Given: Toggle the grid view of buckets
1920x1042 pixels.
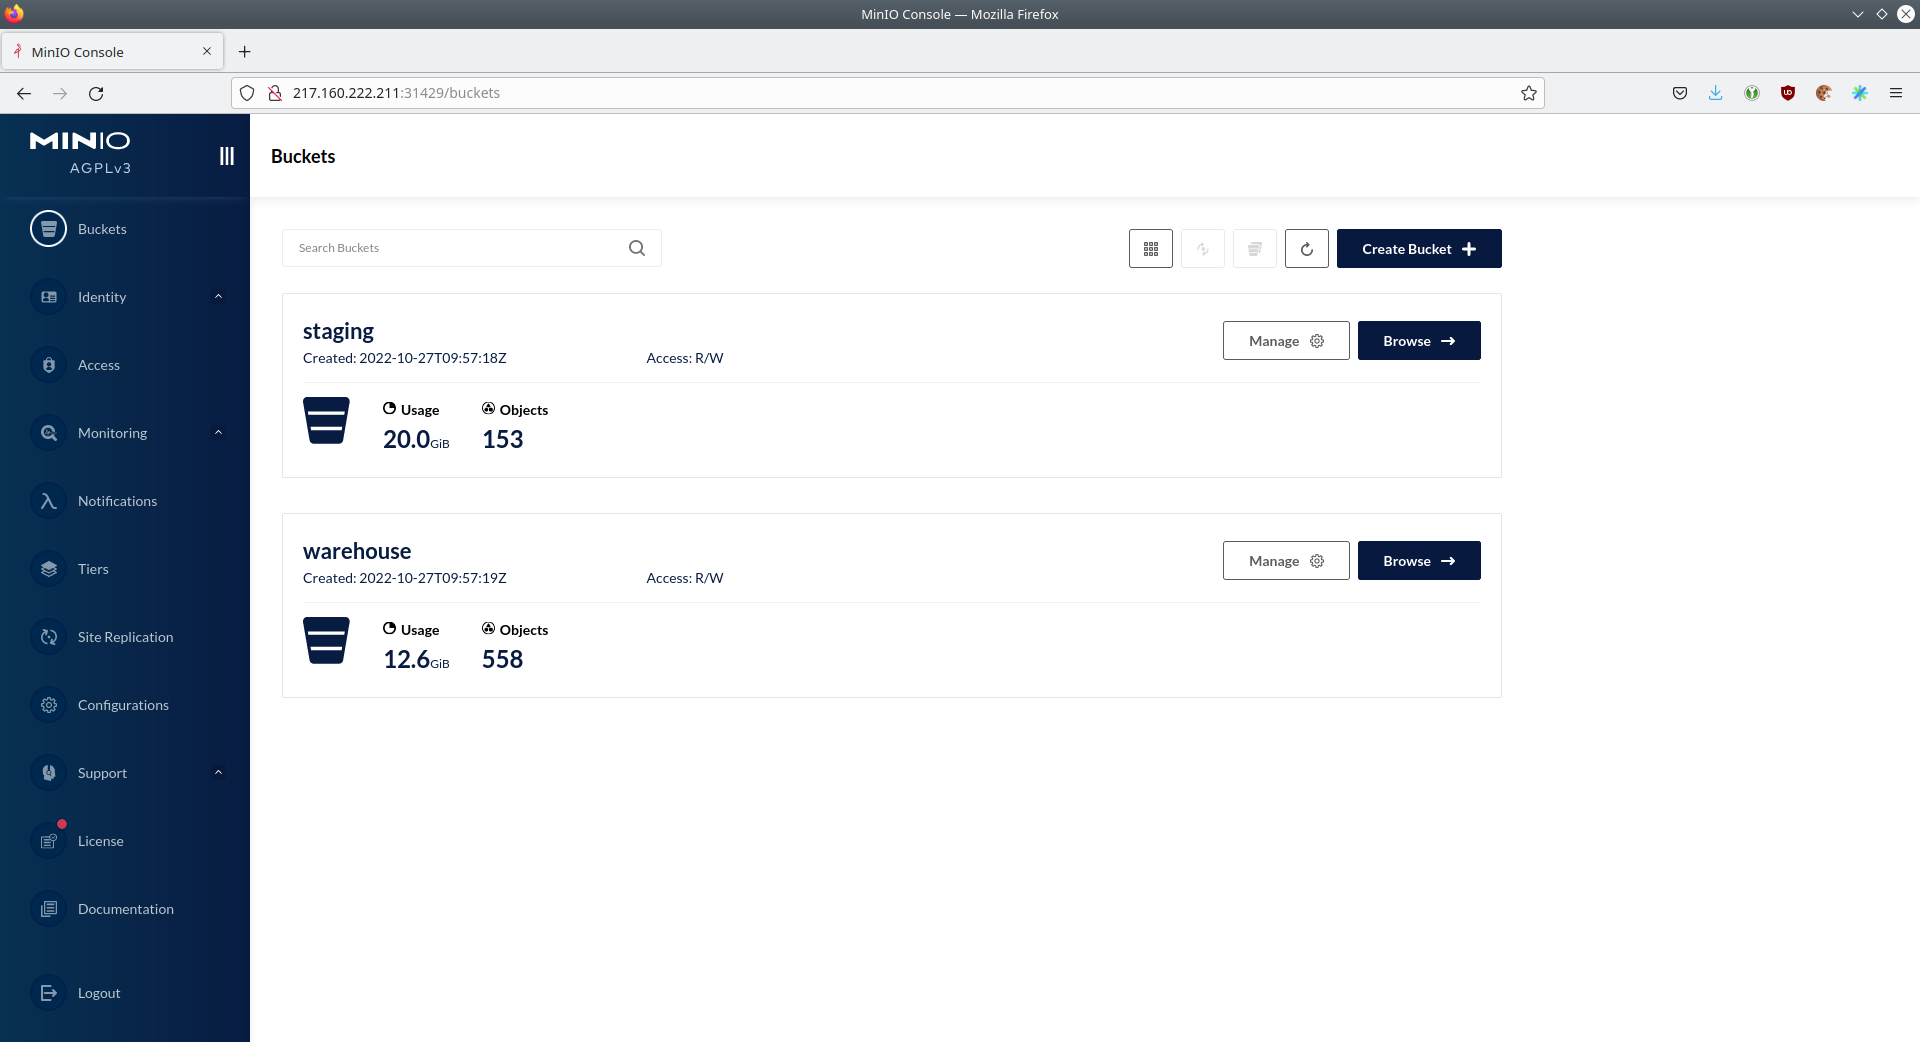Looking at the screenshot, I should tap(1150, 249).
